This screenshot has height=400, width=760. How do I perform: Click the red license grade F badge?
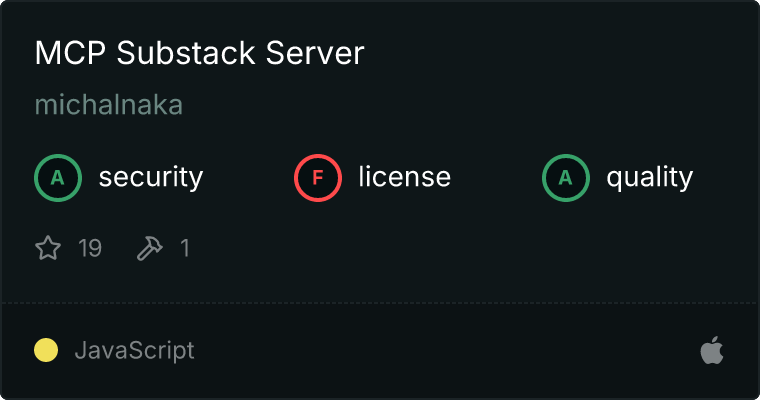318,178
